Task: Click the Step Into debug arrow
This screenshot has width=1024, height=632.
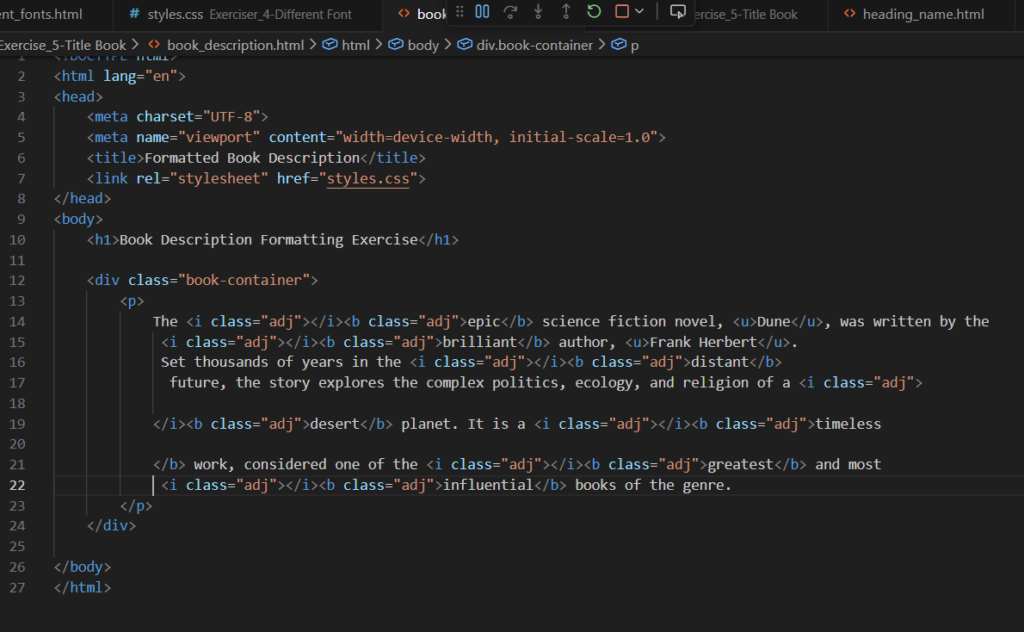Action: 538,12
